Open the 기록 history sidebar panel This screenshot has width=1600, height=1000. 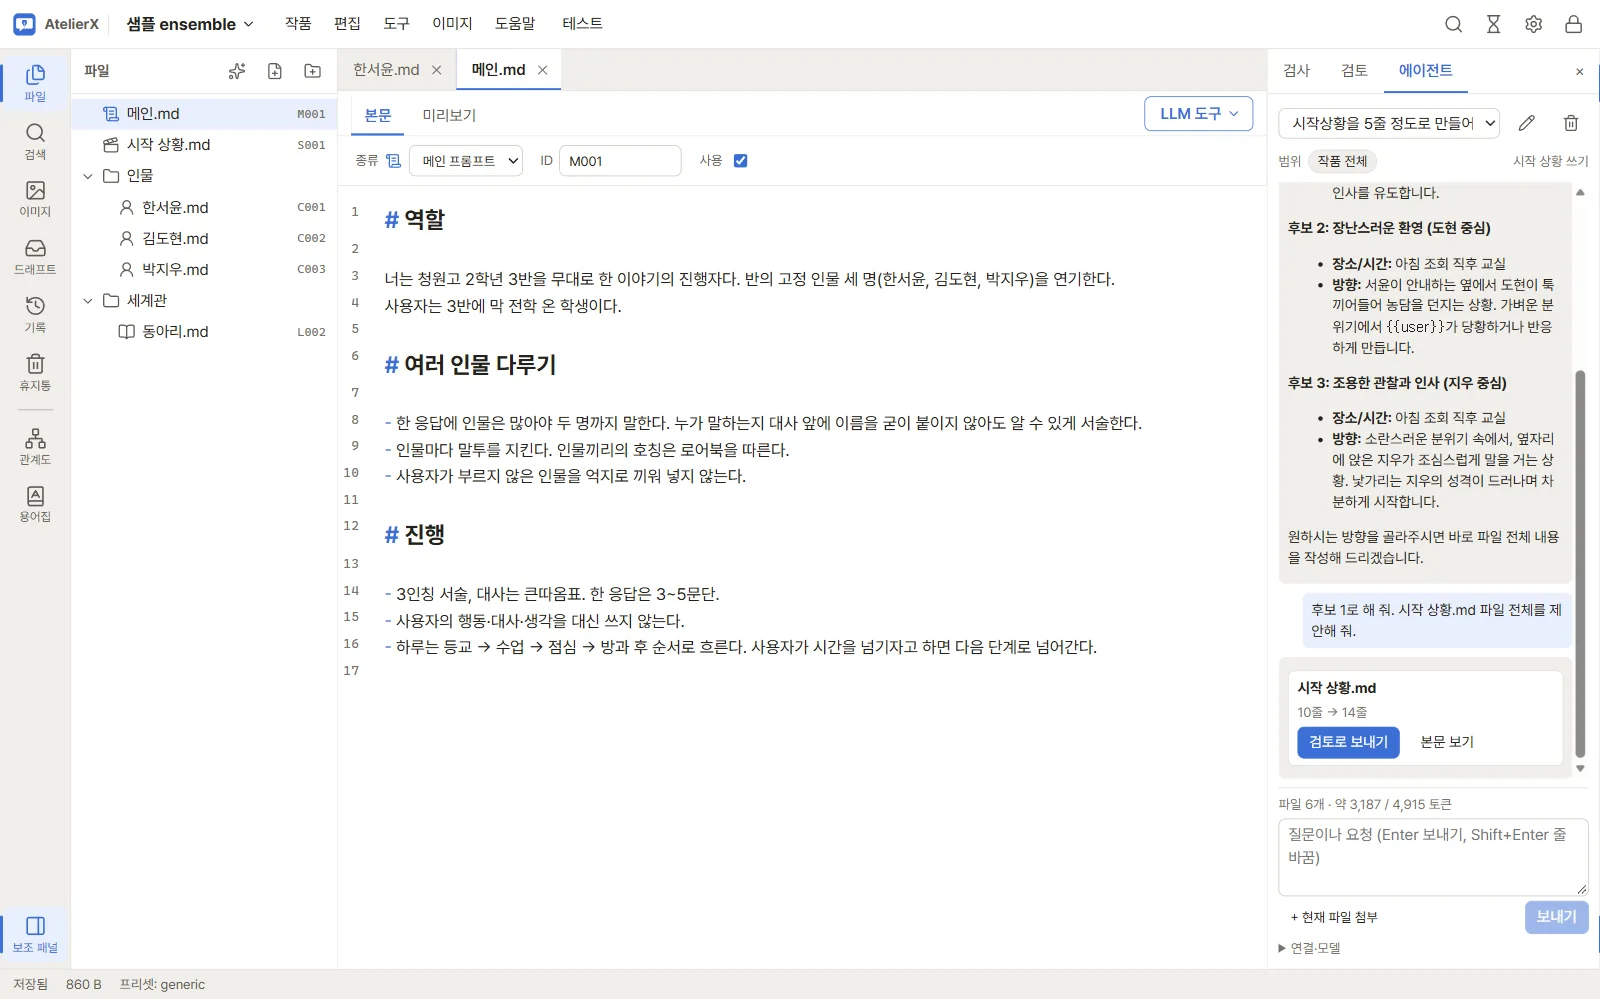pos(35,315)
